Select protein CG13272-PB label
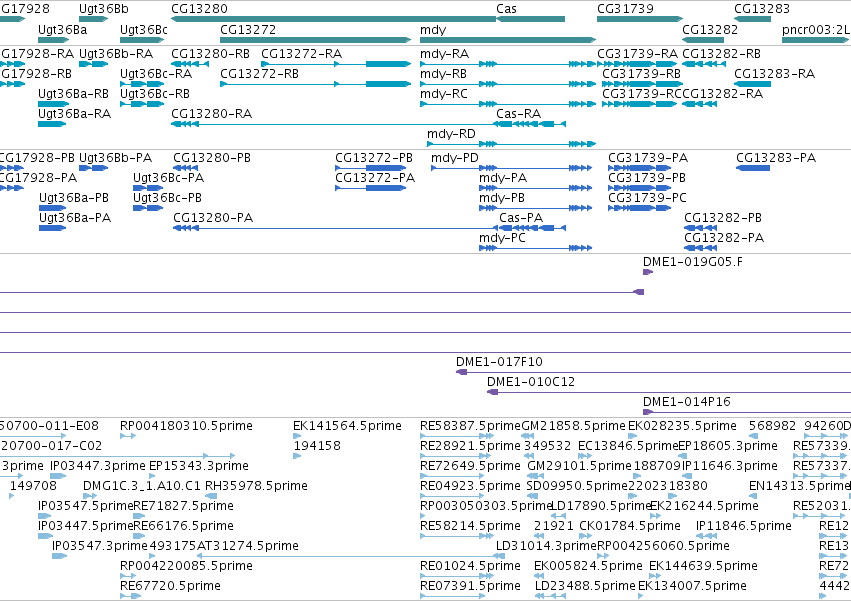Screen dimensions: 851x601 tap(374, 158)
